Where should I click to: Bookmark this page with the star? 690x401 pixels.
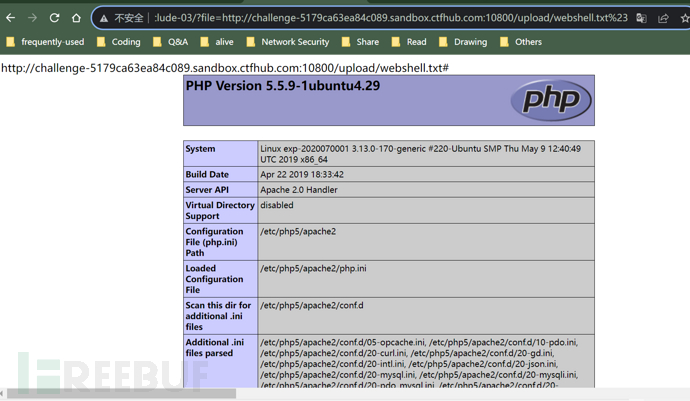684,18
